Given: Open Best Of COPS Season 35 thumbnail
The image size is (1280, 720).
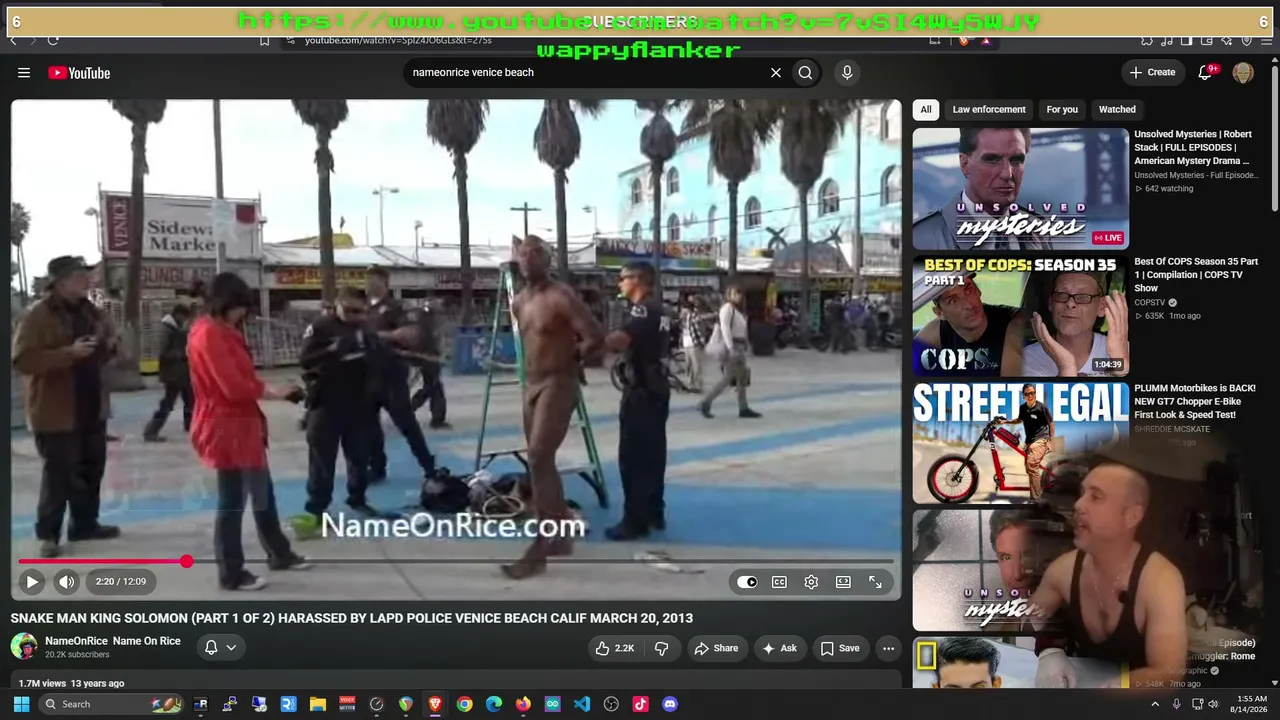Looking at the screenshot, I should point(1020,315).
